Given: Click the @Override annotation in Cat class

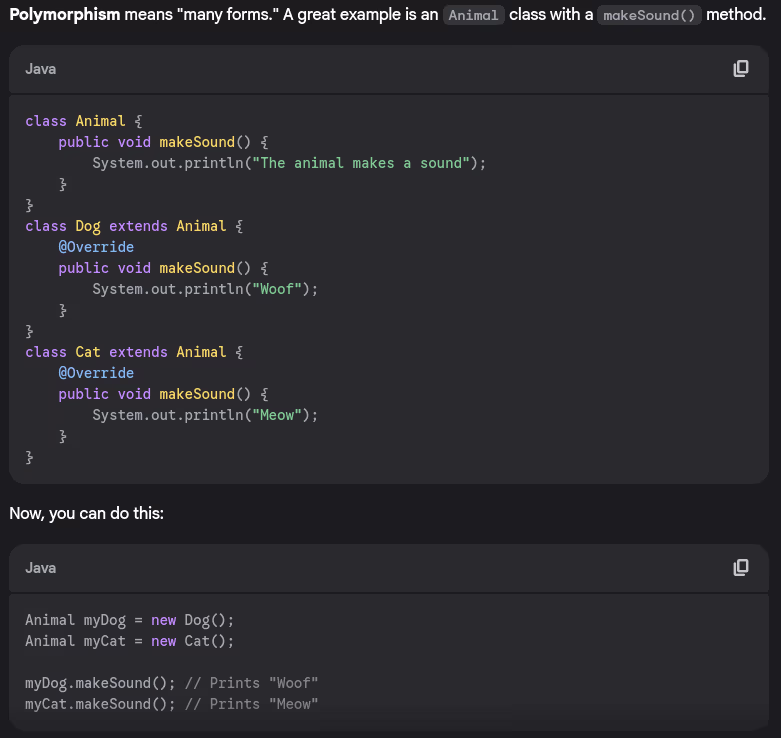Looking at the screenshot, I should point(96,373).
